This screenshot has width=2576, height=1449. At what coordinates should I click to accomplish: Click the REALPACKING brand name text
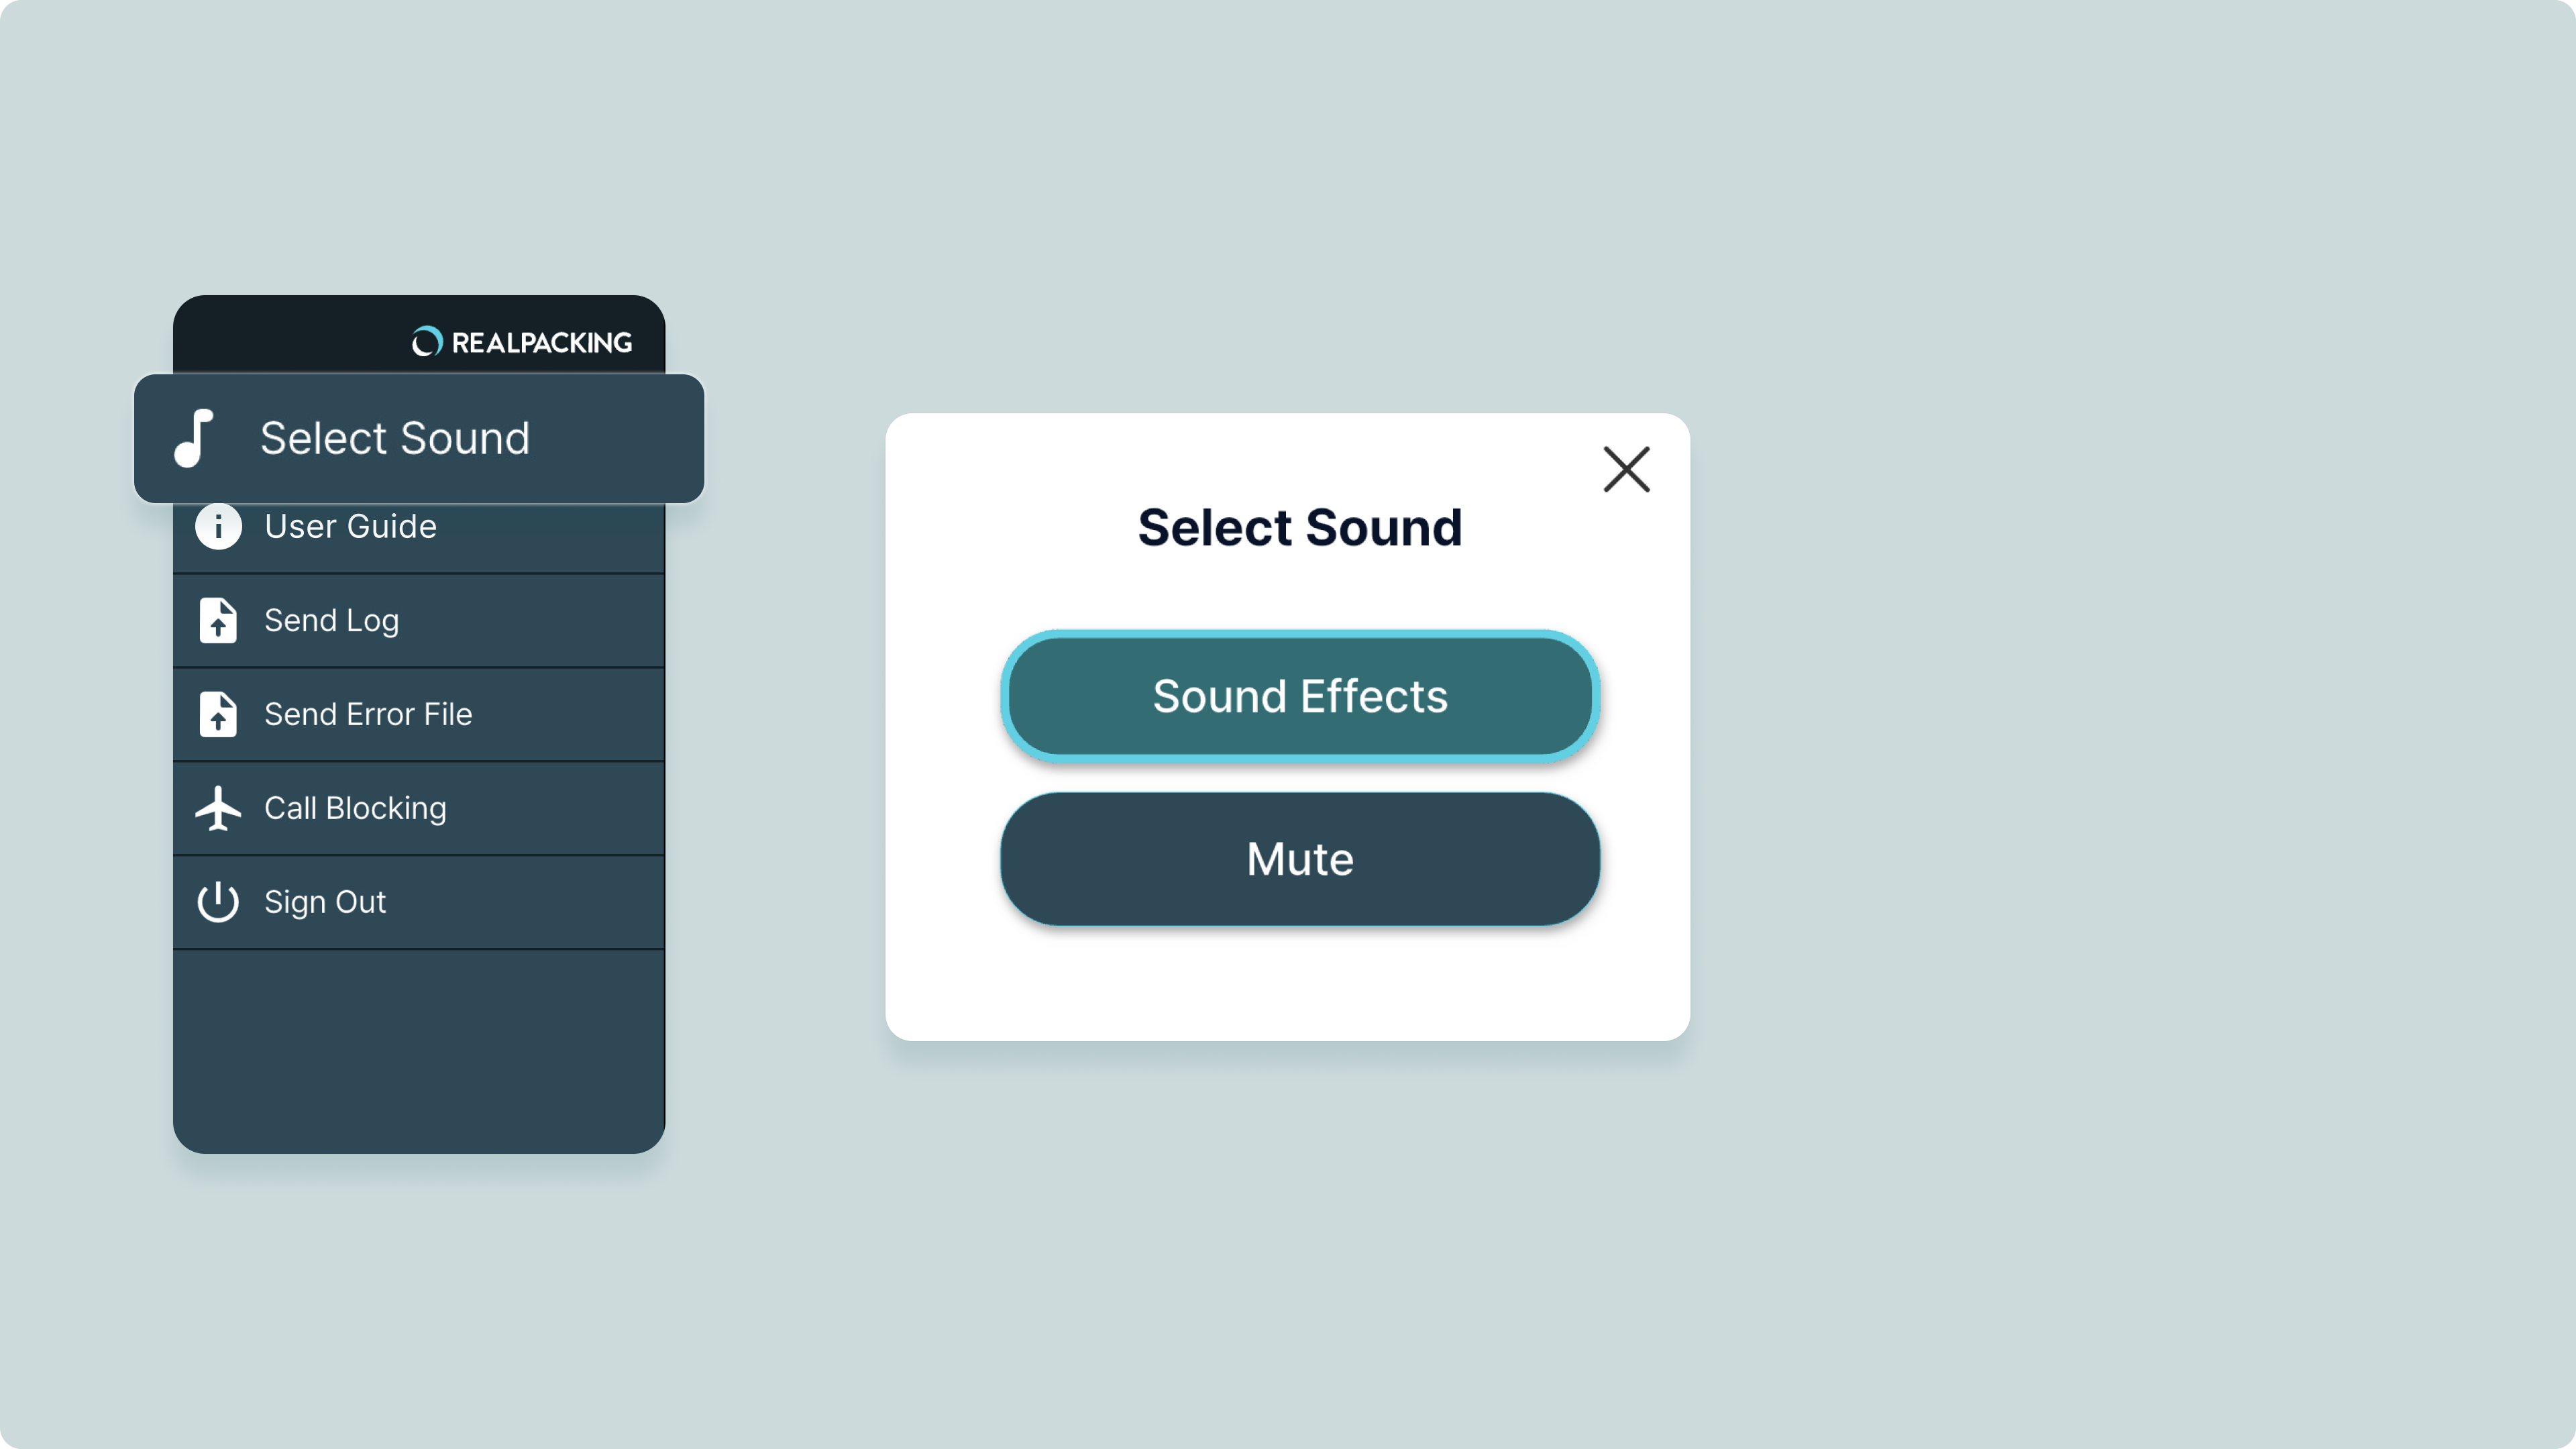(x=541, y=343)
